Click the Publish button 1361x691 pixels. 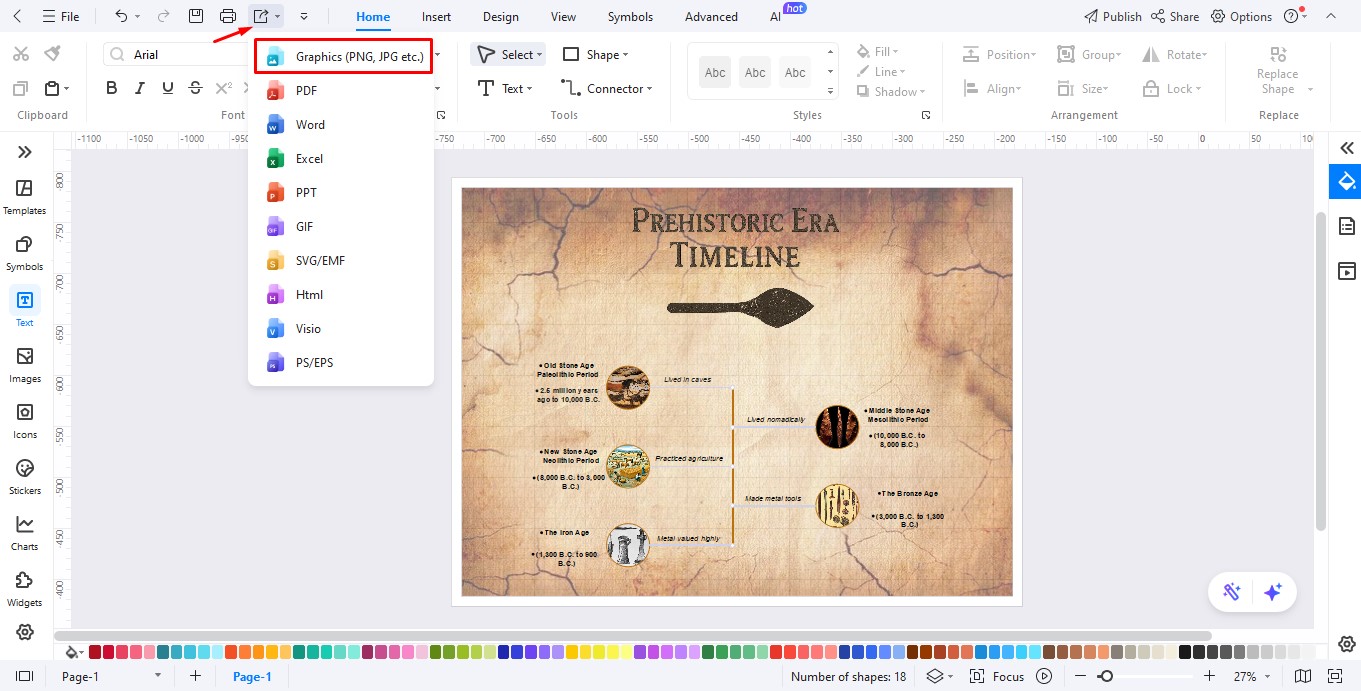pyautogui.click(x=1112, y=16)
